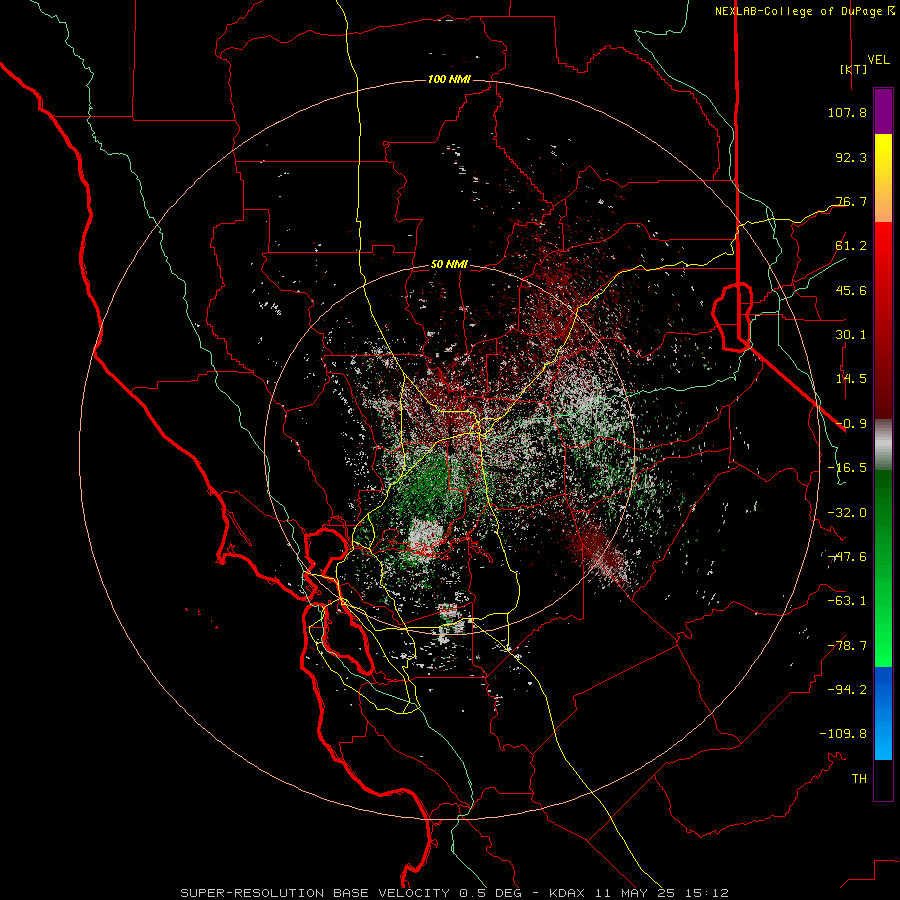
Task: Click the 50 NMI range ring label
Action: click(449, 264)
